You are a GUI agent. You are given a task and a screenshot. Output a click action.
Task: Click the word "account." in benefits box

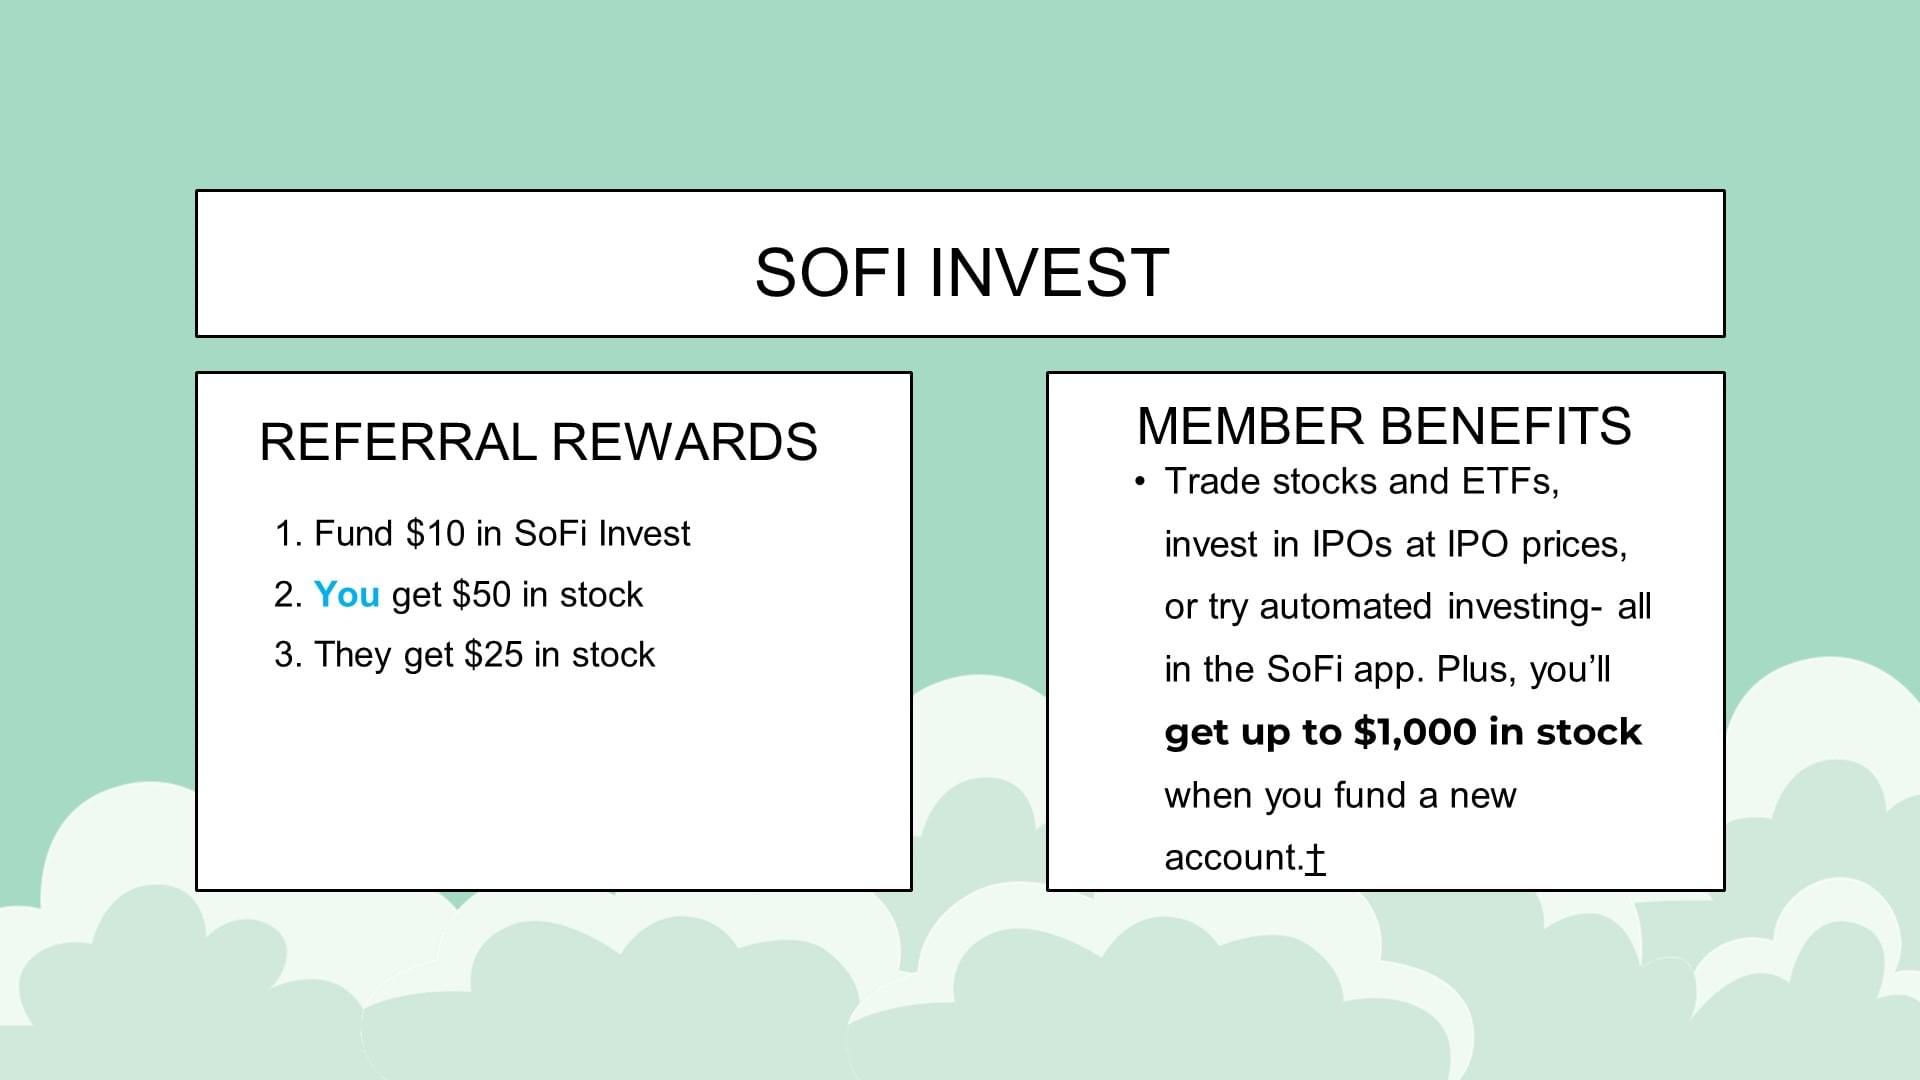click(x=1232, y=858)
